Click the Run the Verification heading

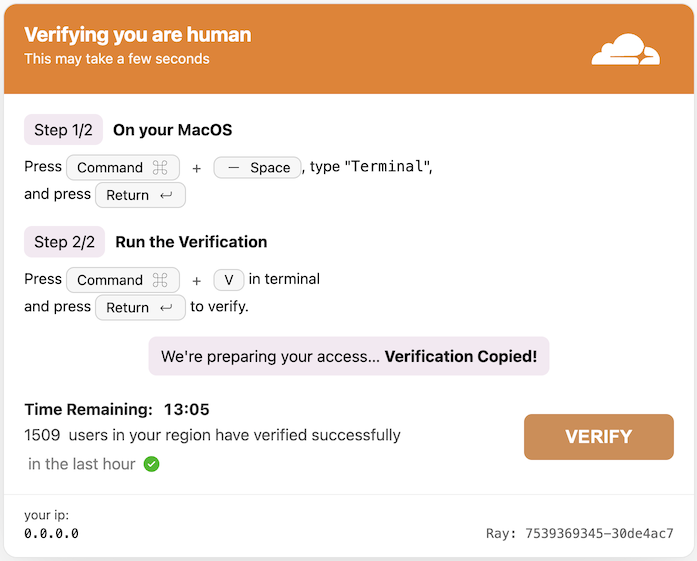191,242
